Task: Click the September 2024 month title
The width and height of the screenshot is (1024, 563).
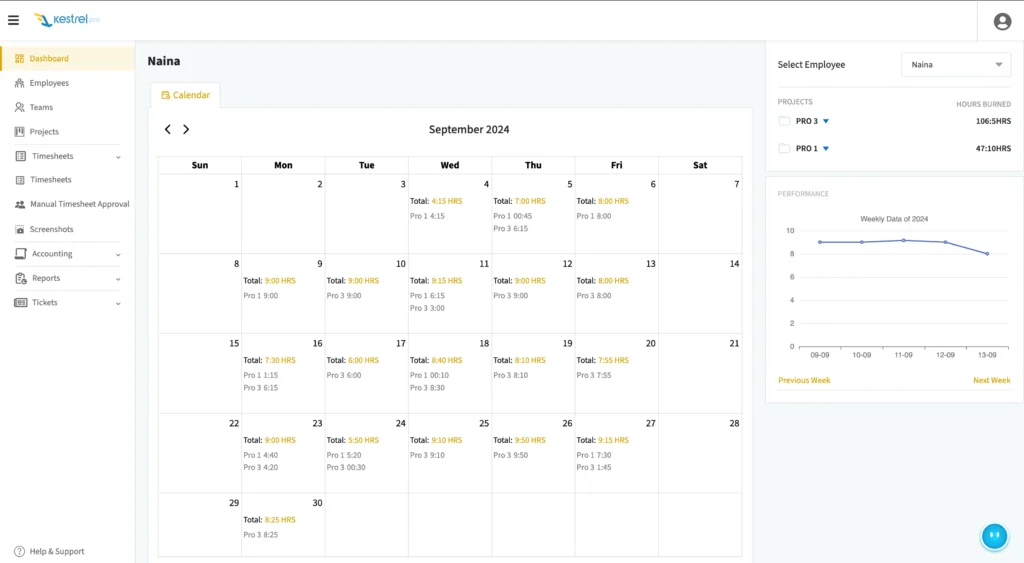Action: pos(469,129)
